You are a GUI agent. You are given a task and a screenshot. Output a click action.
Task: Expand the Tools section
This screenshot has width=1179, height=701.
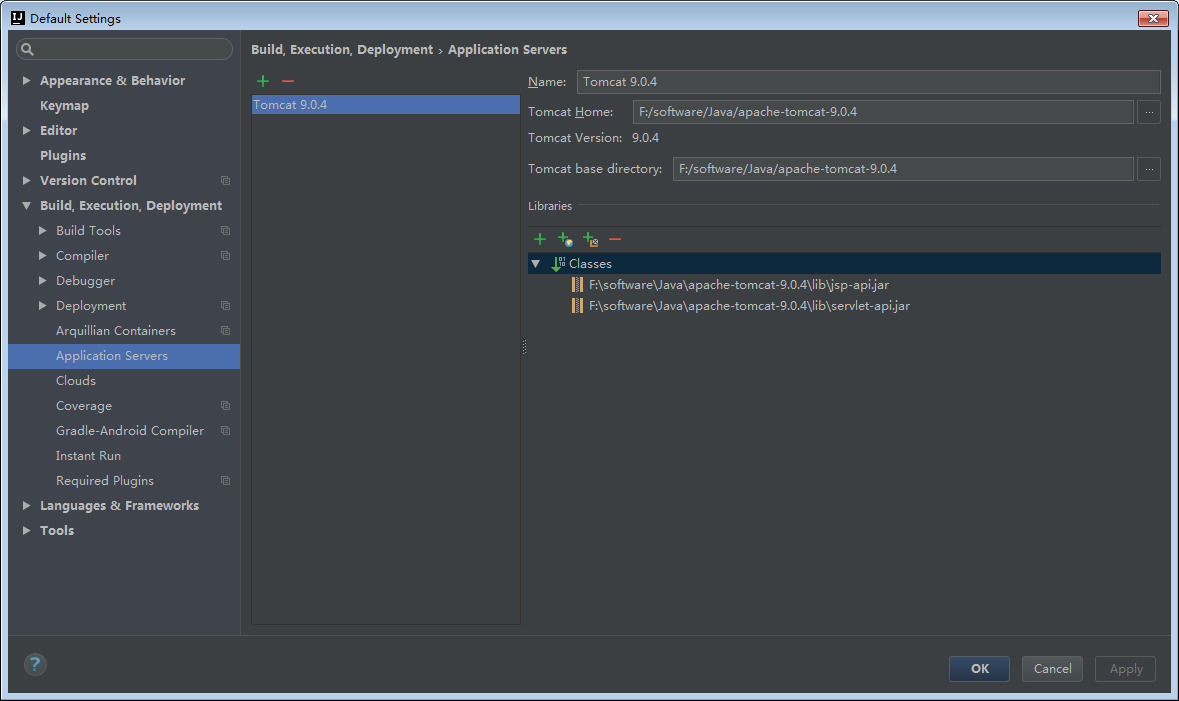(x=26, y=530)
